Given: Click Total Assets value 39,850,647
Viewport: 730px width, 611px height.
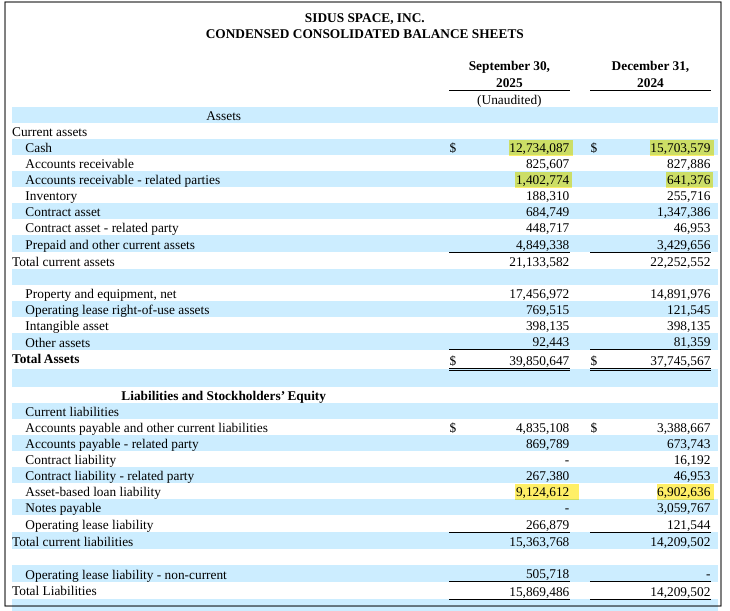Looking at the screenshot, I should click(539, 361).
